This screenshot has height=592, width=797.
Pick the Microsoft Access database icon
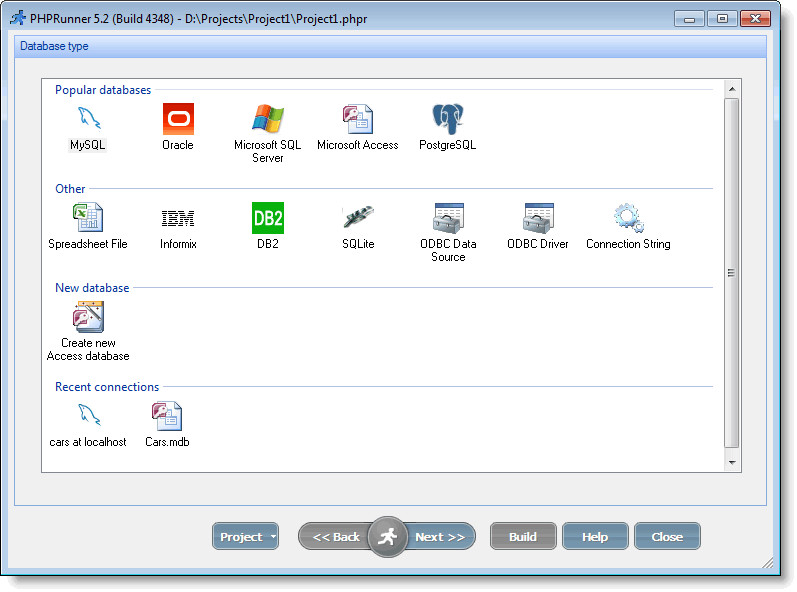357,119
